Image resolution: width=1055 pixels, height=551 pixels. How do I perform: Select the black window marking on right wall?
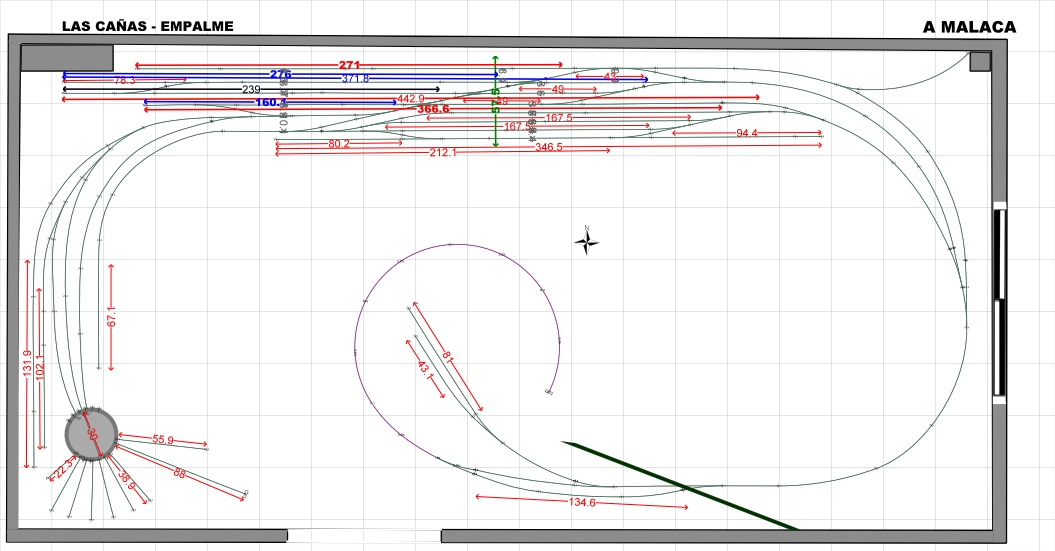1000,301
